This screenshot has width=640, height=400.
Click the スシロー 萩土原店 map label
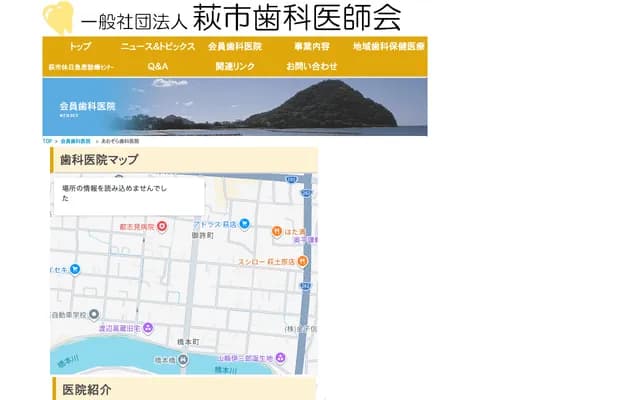(x=267, y=262)
